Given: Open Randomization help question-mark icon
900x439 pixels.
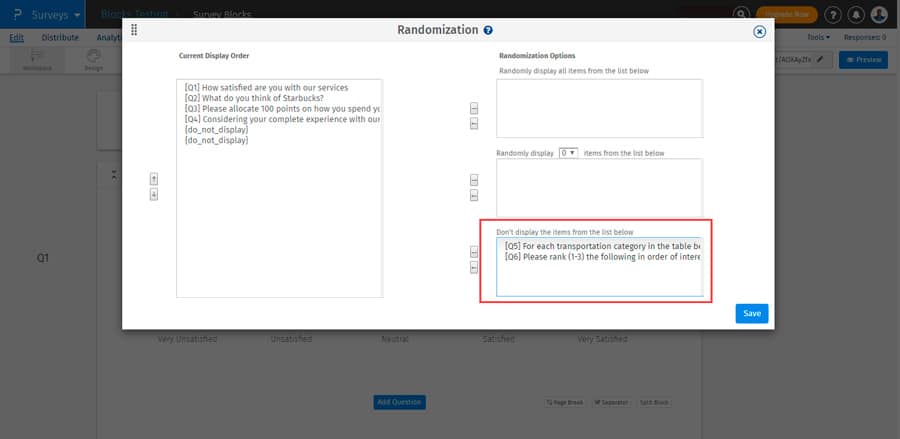Looking at the screenshot, I should (488, 30).
